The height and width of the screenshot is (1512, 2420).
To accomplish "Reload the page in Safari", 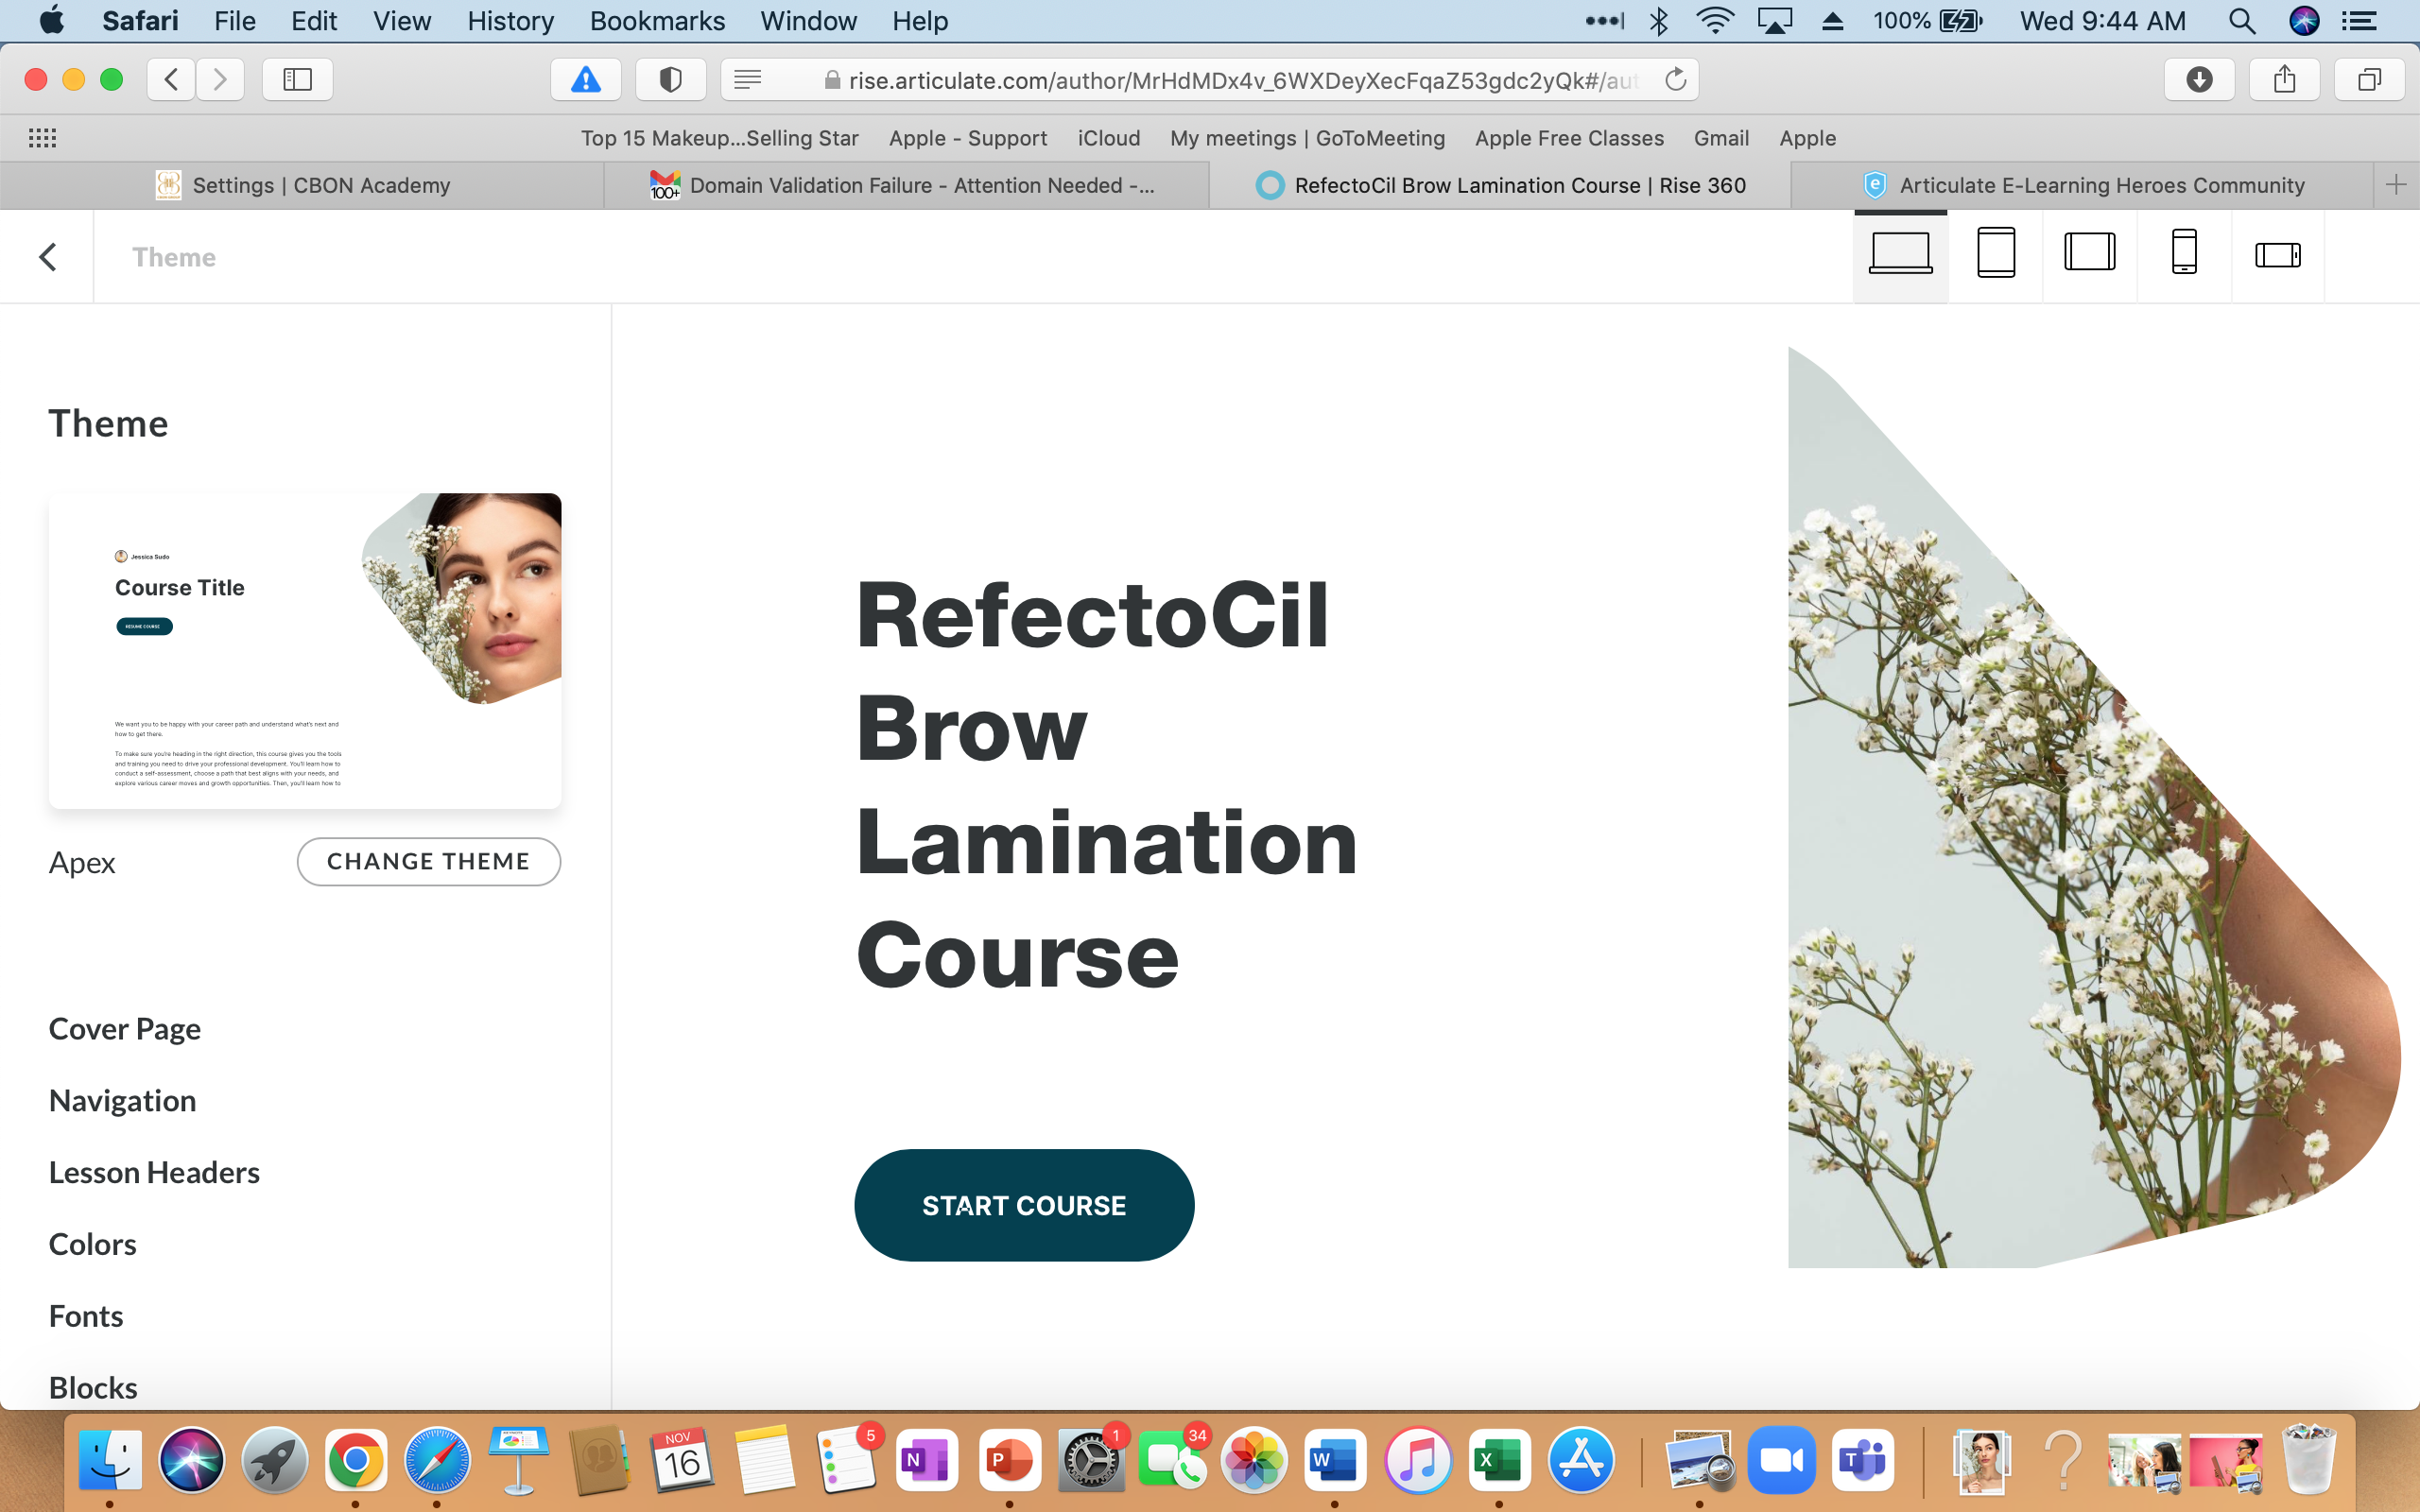I will (x=1675, y=80).
